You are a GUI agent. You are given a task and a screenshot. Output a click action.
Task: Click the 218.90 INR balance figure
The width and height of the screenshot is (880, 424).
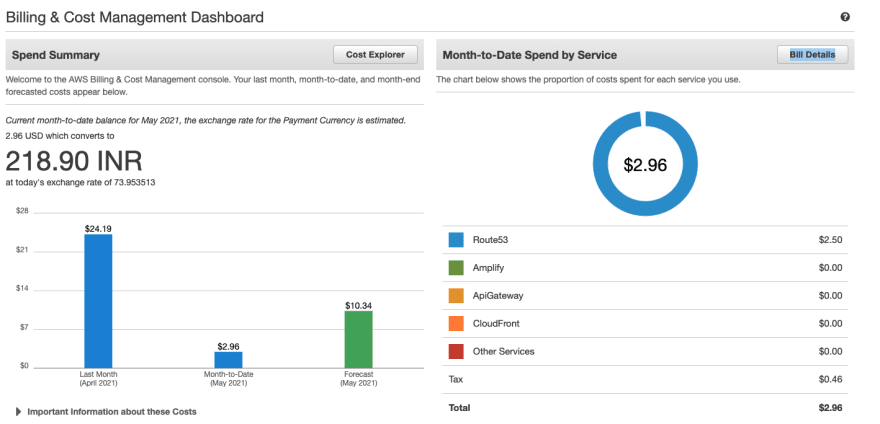pos(74,161)
